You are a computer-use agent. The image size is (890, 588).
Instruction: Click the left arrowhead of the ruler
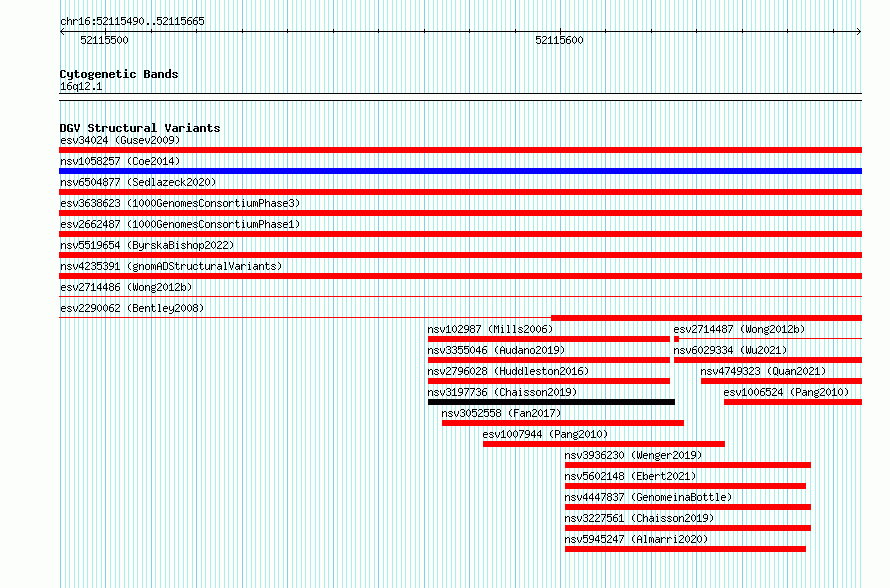tap(62, 32)
